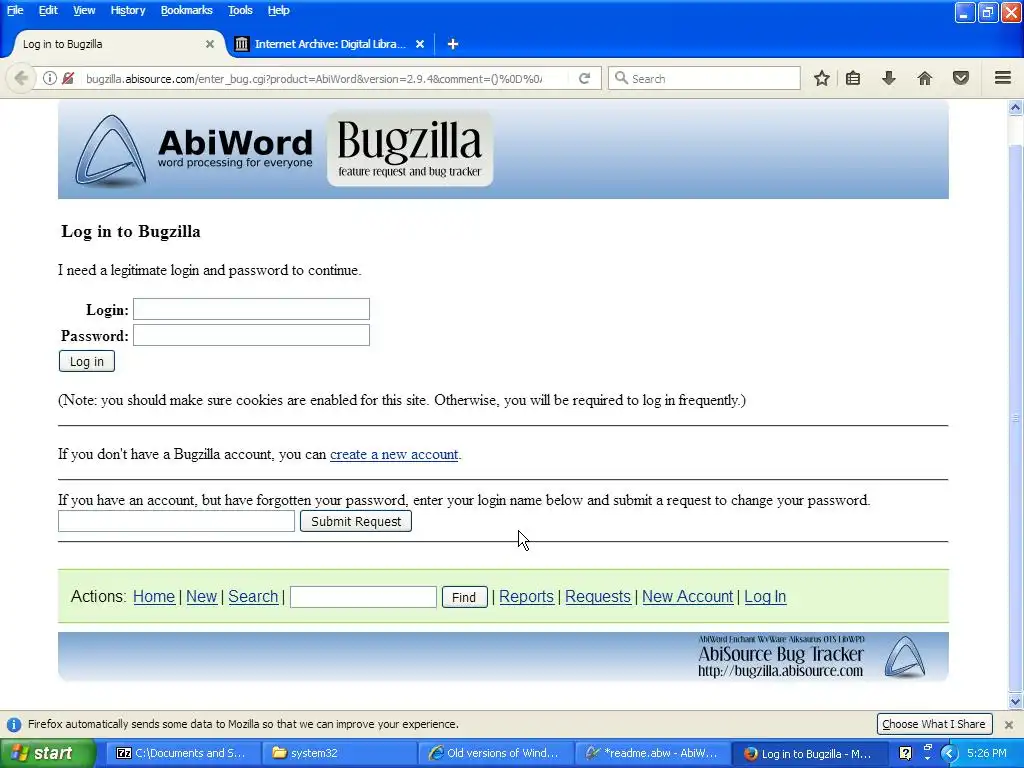Click the Submit Request button
The height and width of the screenshot is (768, 1024).
tap(356, 521)
